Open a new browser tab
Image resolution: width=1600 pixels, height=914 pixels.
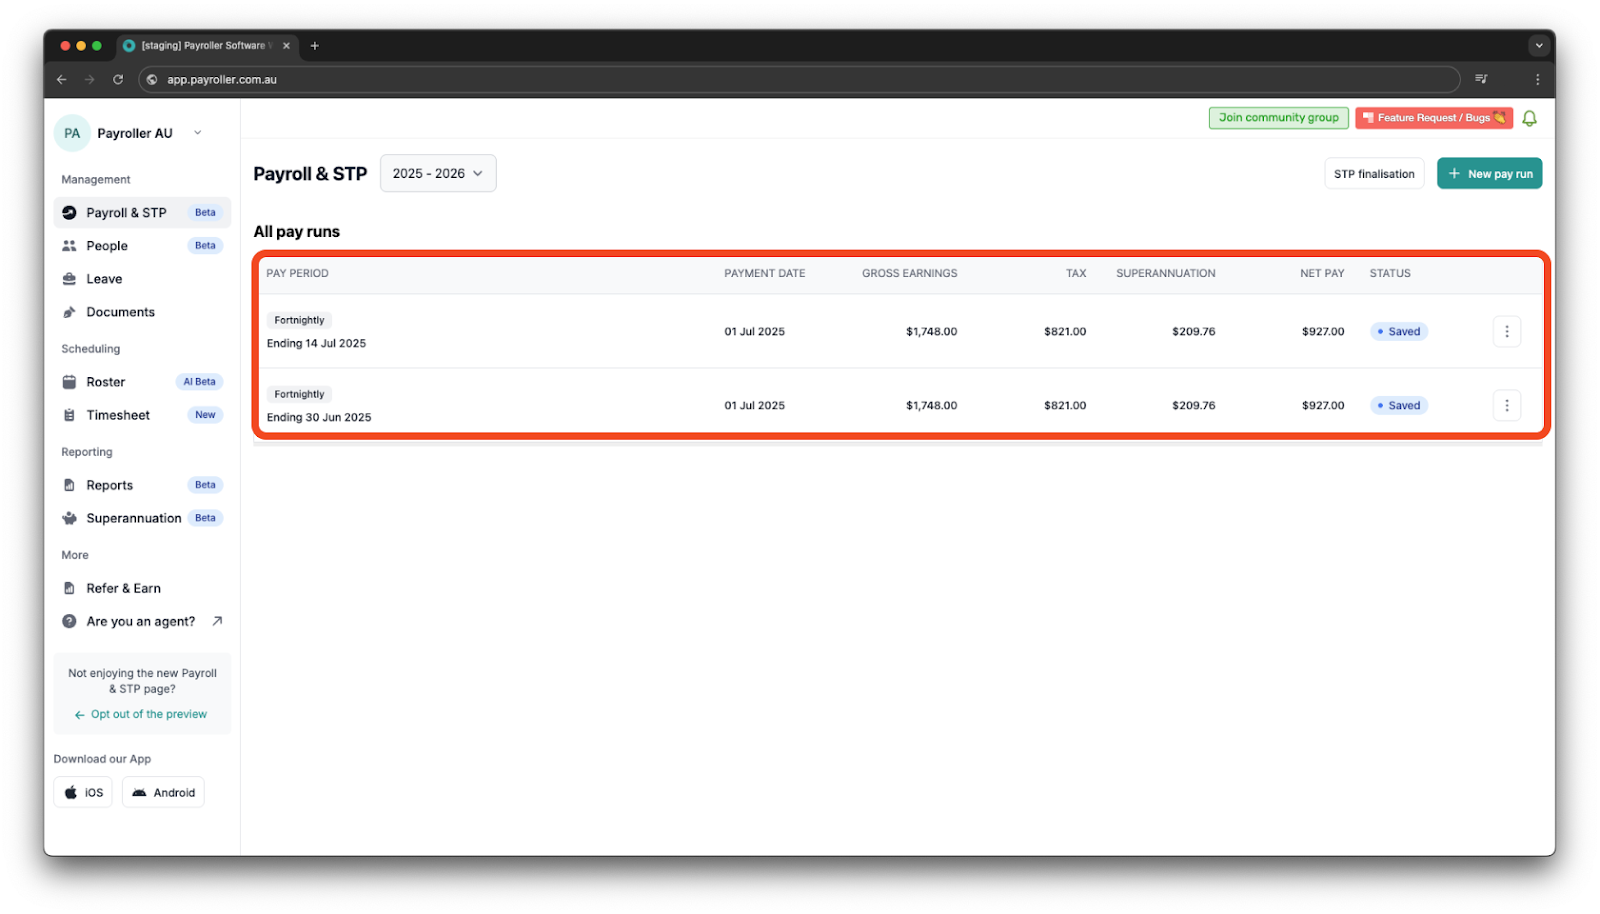[x=314, y=46]
